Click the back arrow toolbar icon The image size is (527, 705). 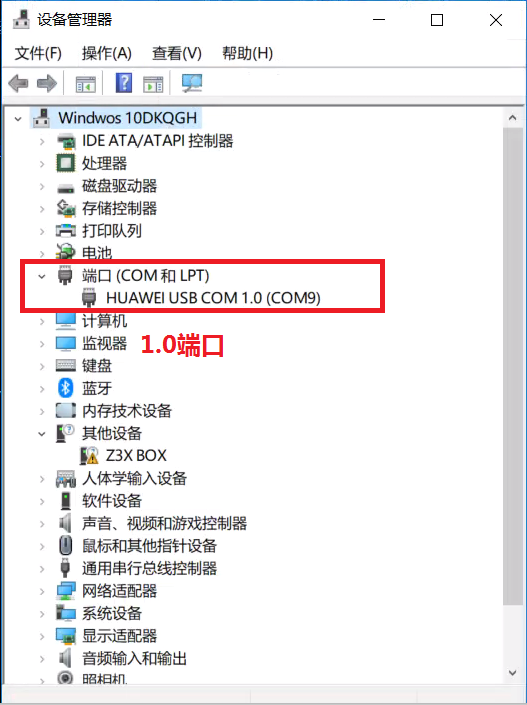coord(18,84)
